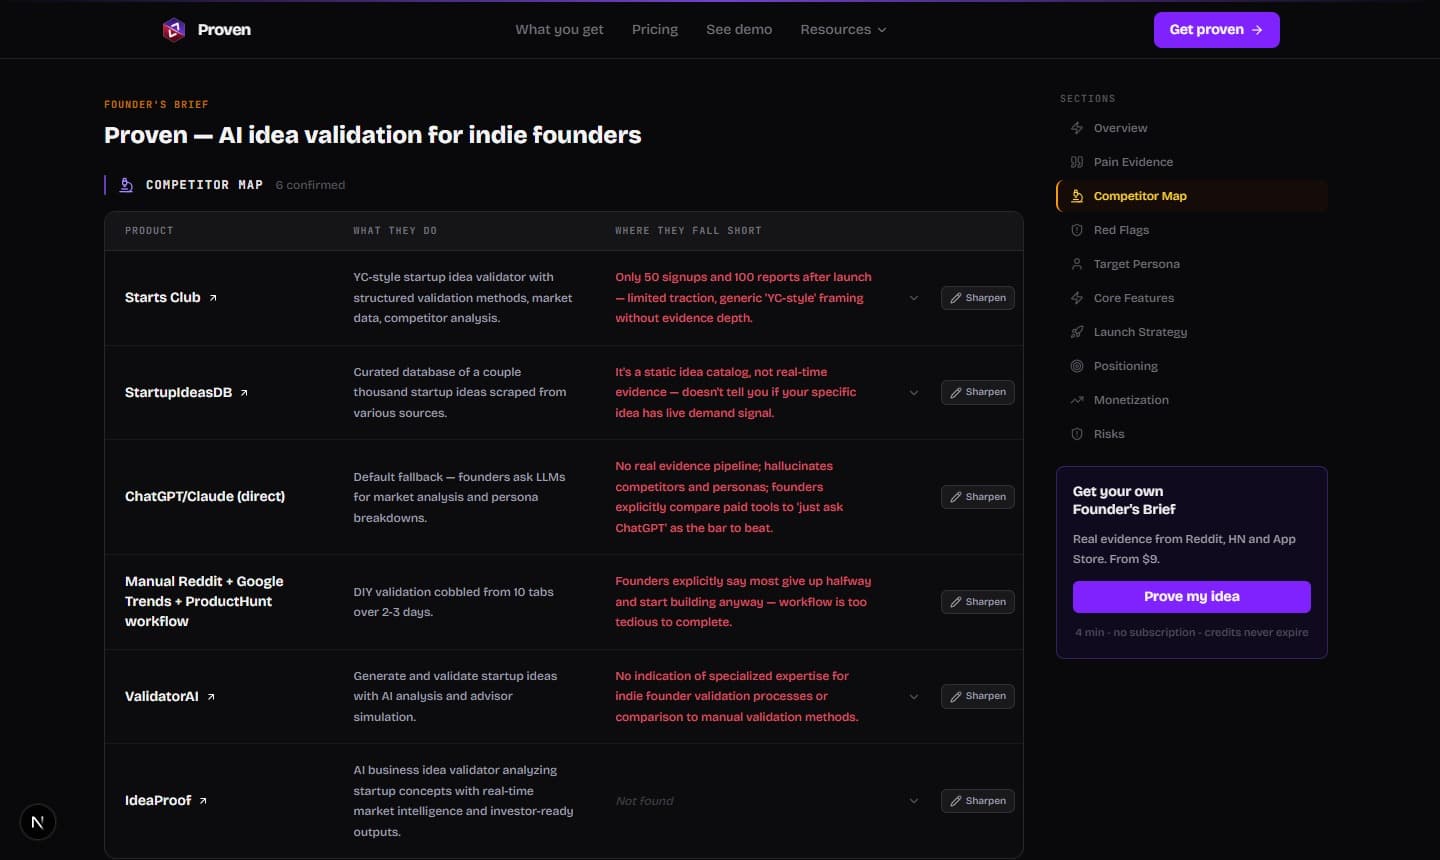Click the Positioning target icon
Image resolution: width=1440 pixels, height=860 pixels.
(1077, 366)
